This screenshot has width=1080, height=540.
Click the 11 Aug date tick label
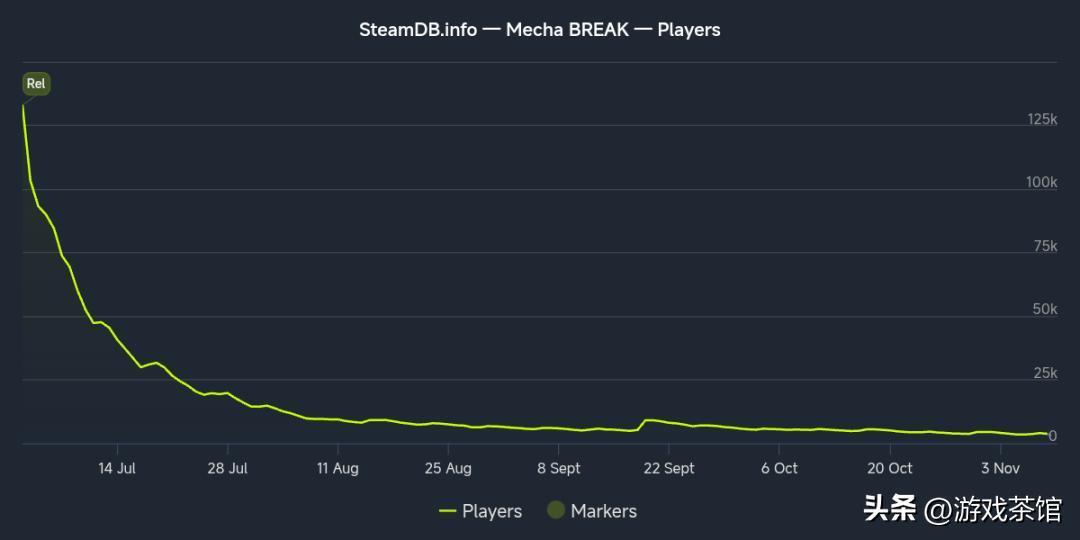(338, 468)
